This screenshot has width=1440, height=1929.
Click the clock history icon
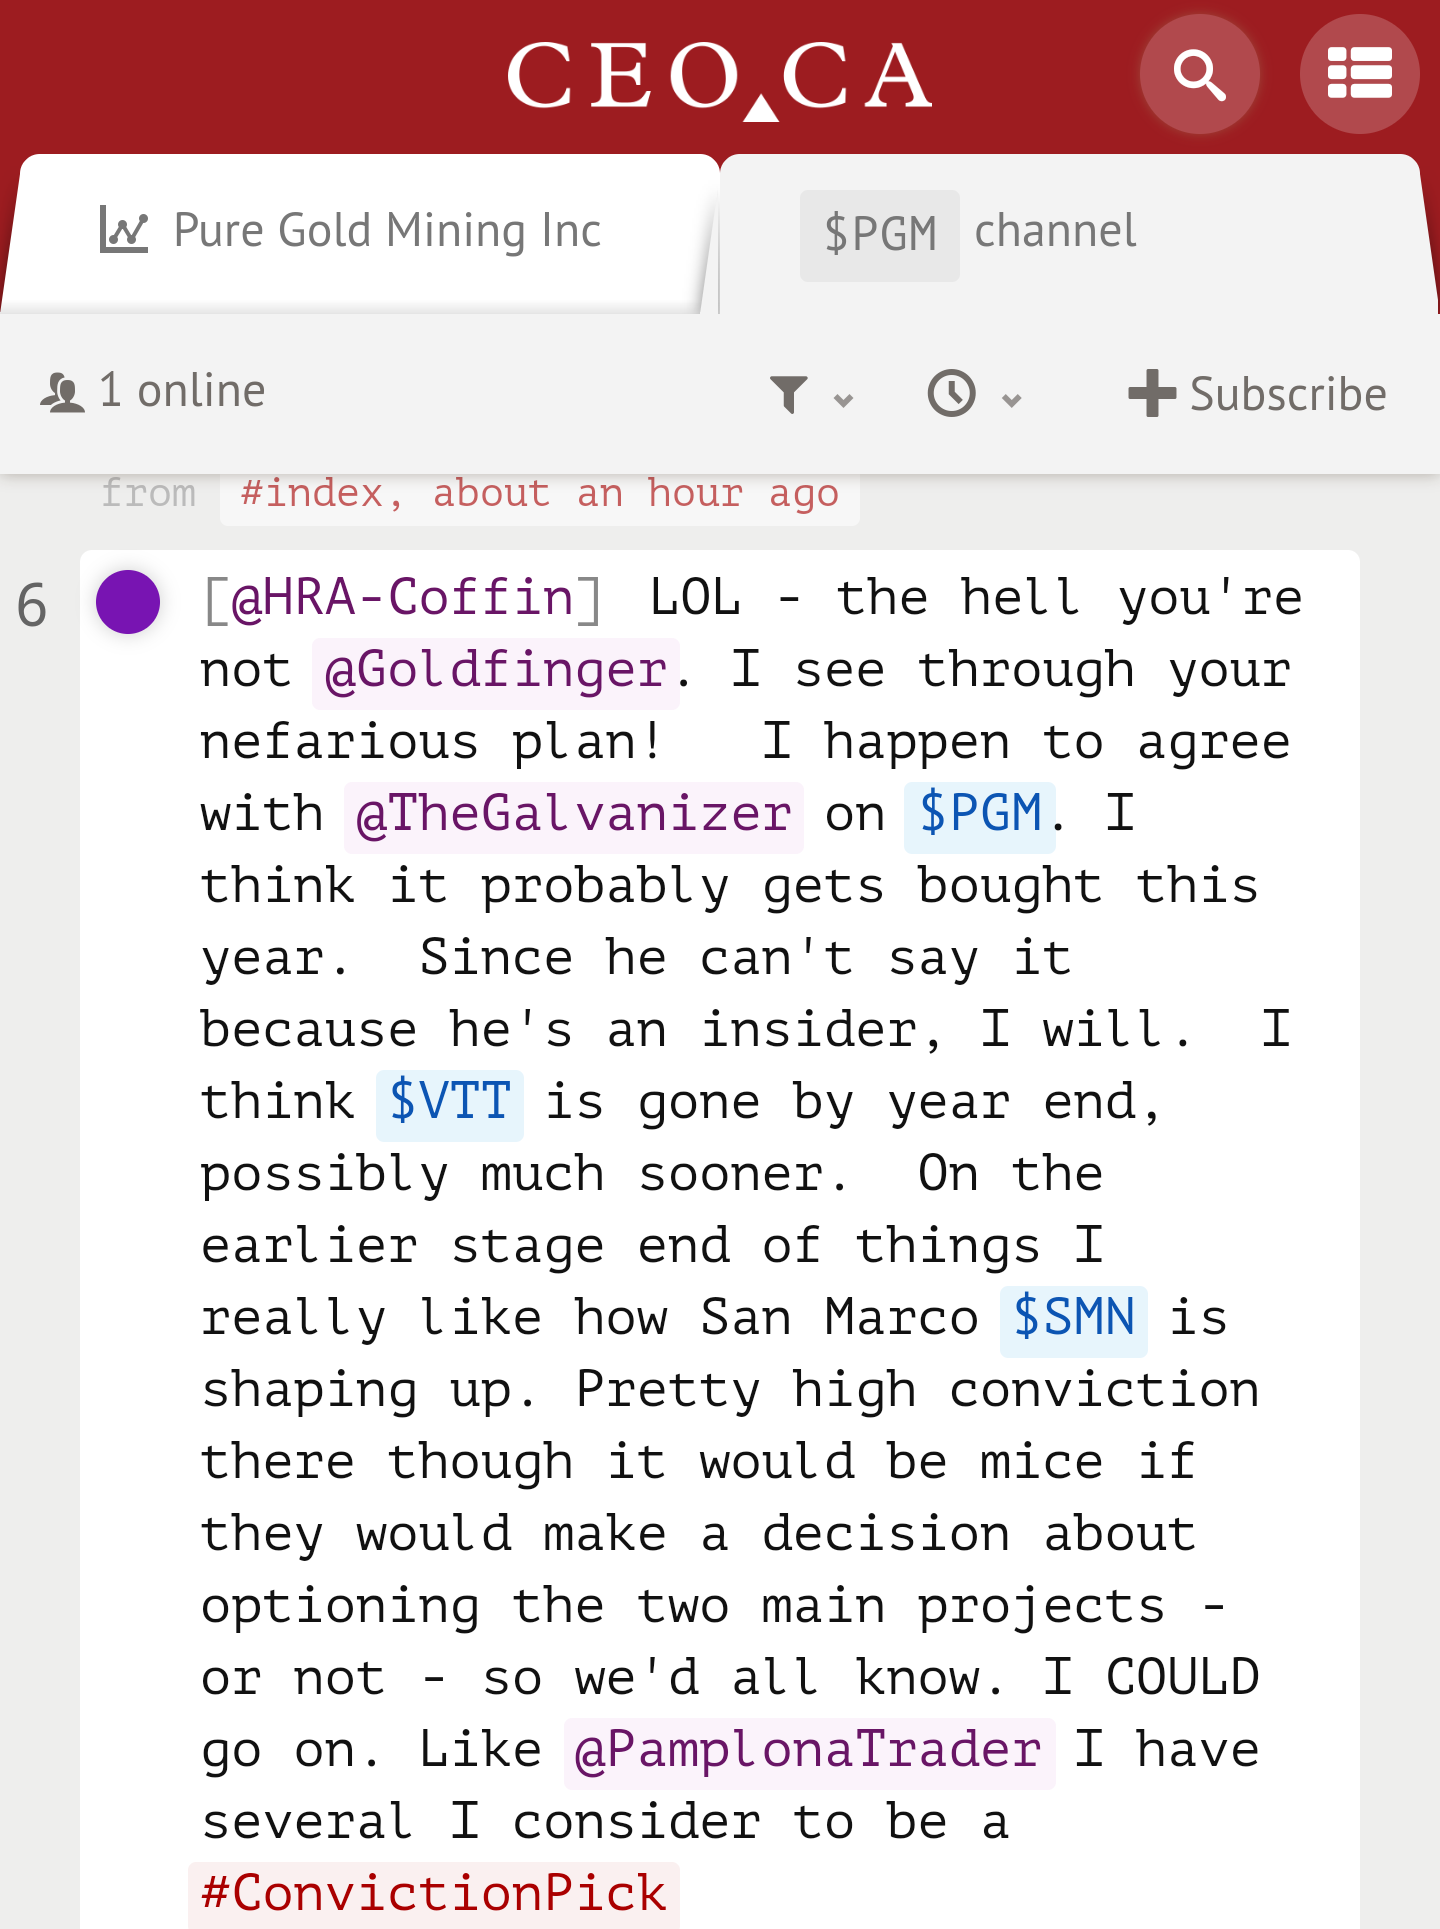(951, 393)
